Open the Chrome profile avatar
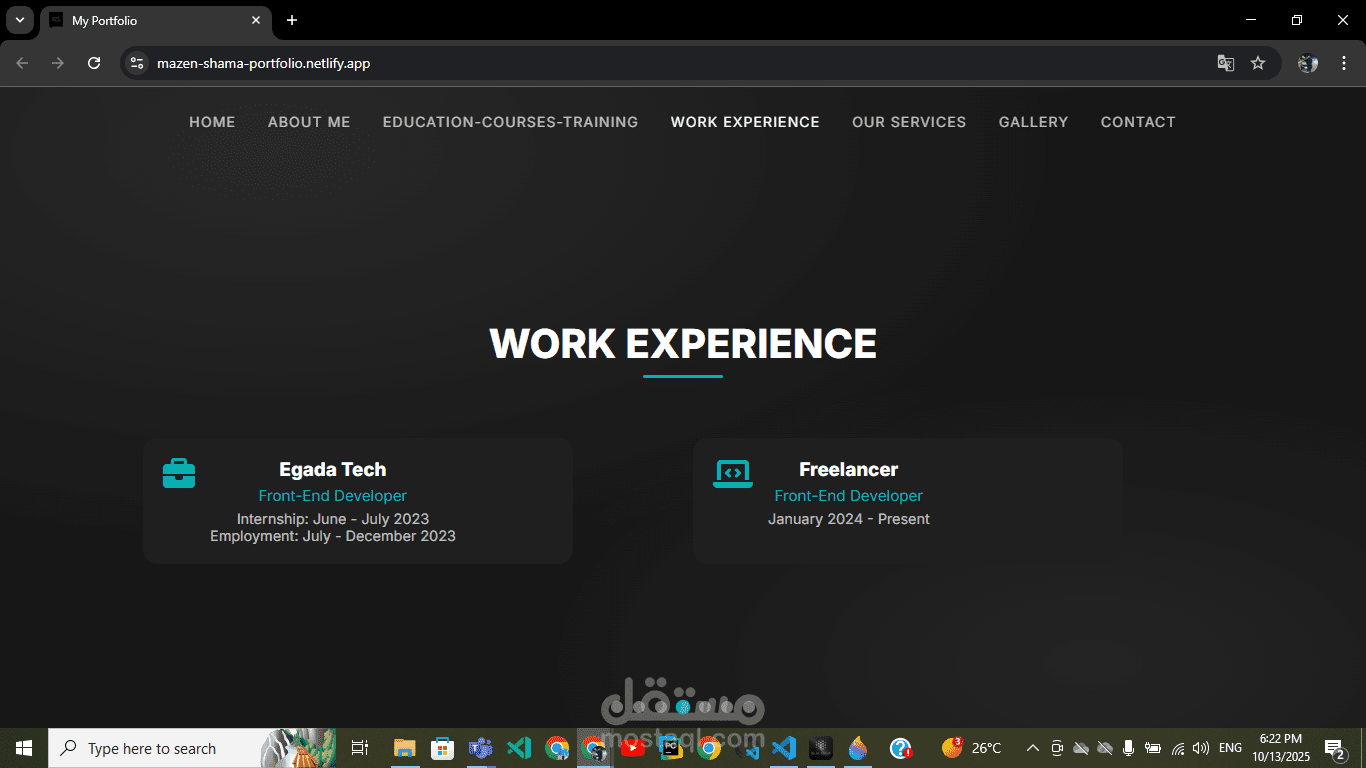 click(x=1308, y=63)
